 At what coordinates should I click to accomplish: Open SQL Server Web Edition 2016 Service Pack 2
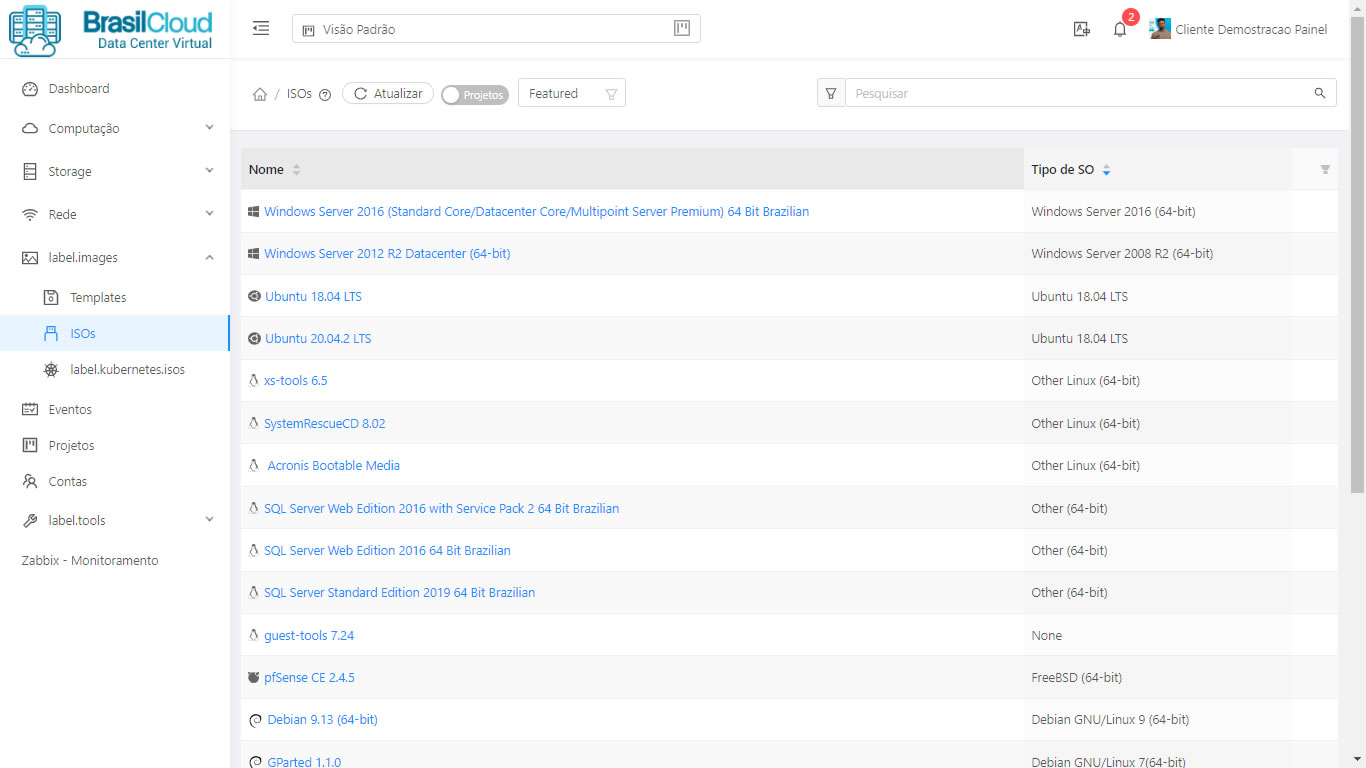441,508
